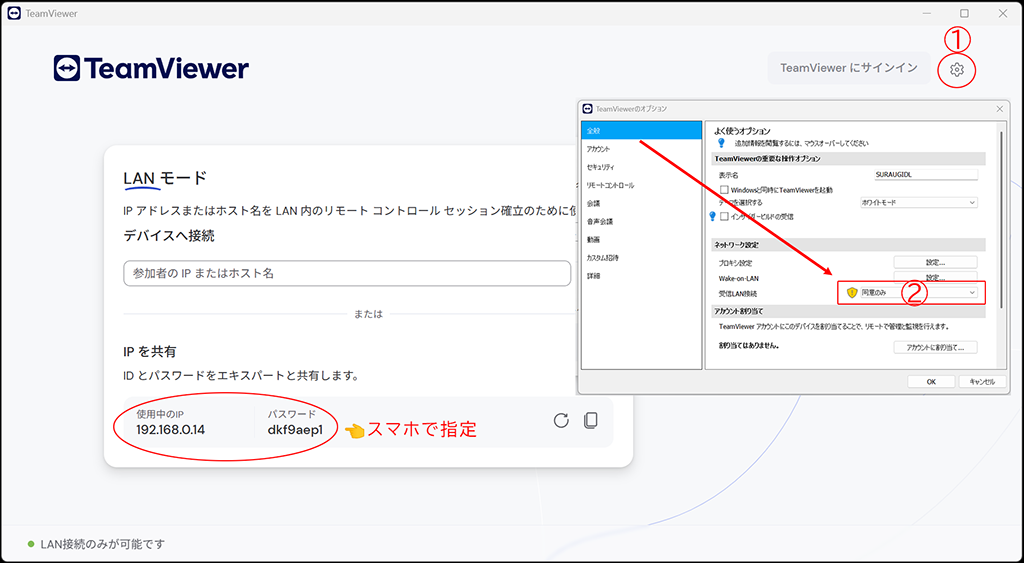Open リモートコントロール options category
Screen dimensions: 1024x563
(x=641, y=185)
